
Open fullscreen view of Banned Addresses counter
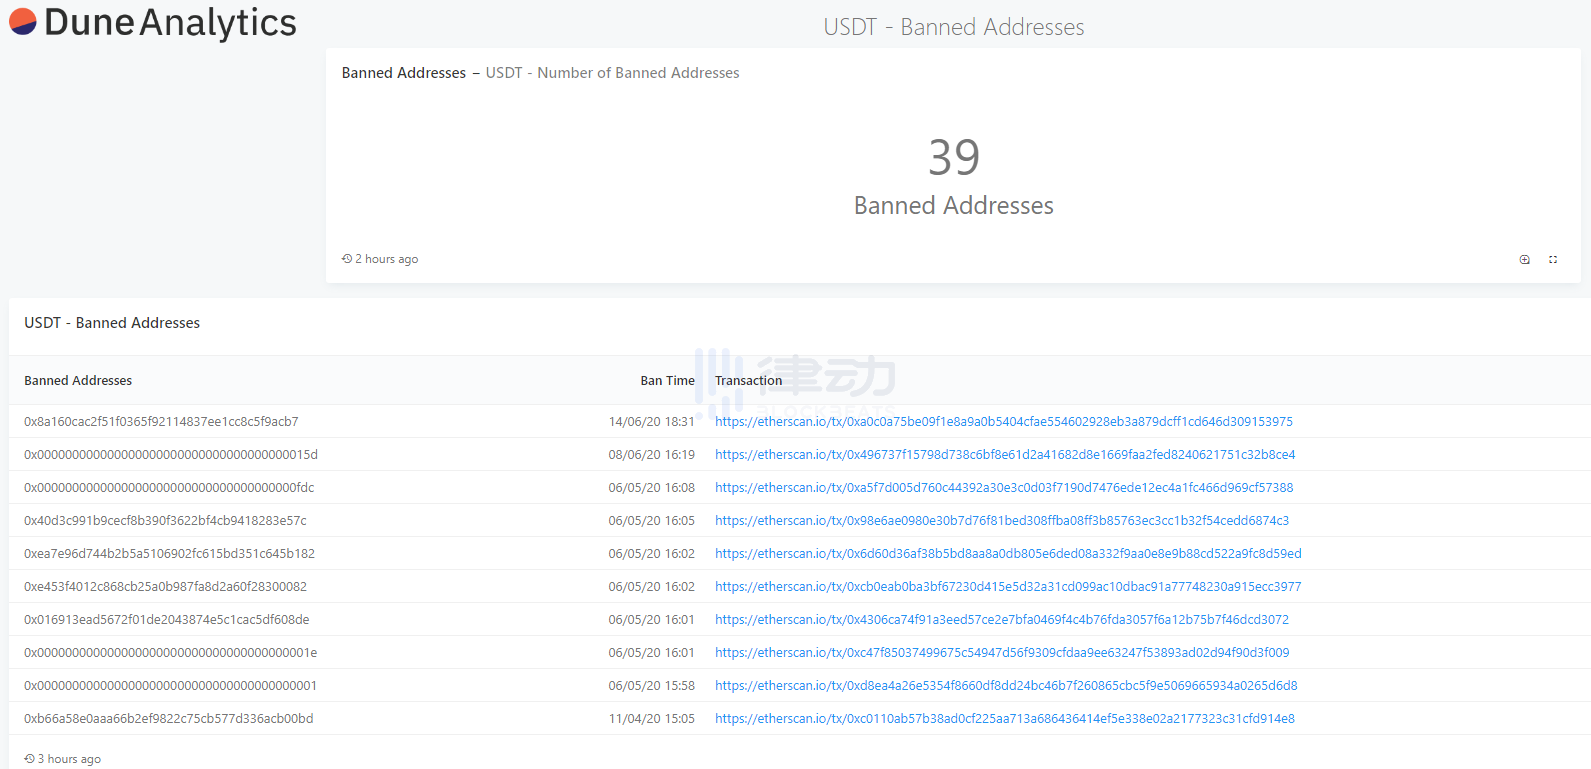pos(1553,259)
